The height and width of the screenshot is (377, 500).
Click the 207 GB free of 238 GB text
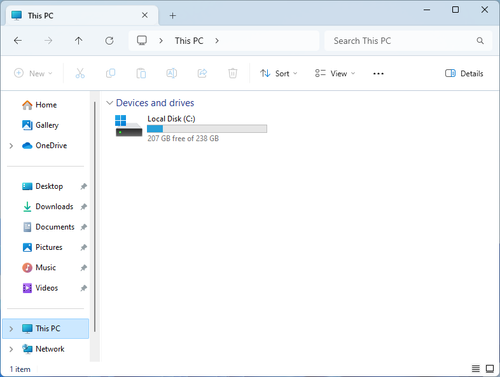tap(183, 138)
